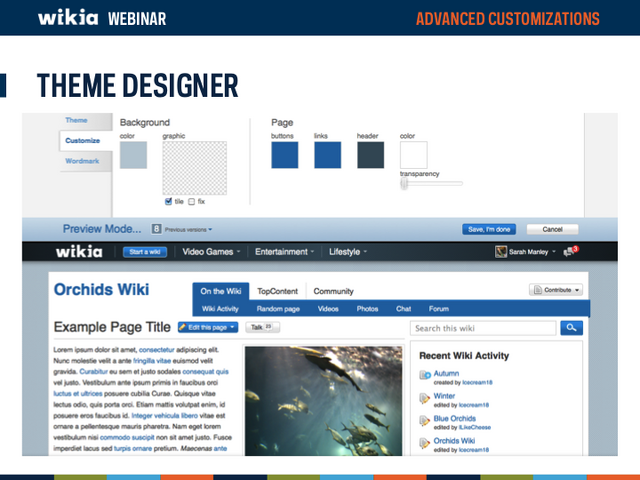Click the numbered Previous versions icon
640x480 pixels.
pos(156,229)
